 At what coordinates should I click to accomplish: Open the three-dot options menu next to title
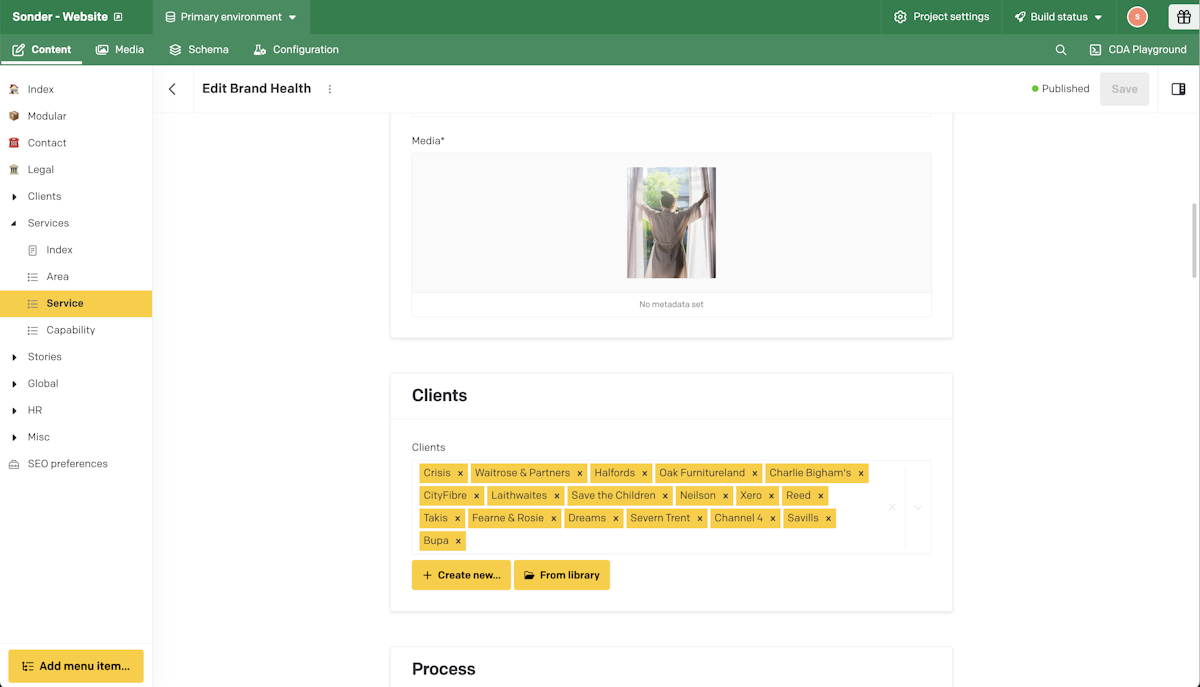coord(330,89)
